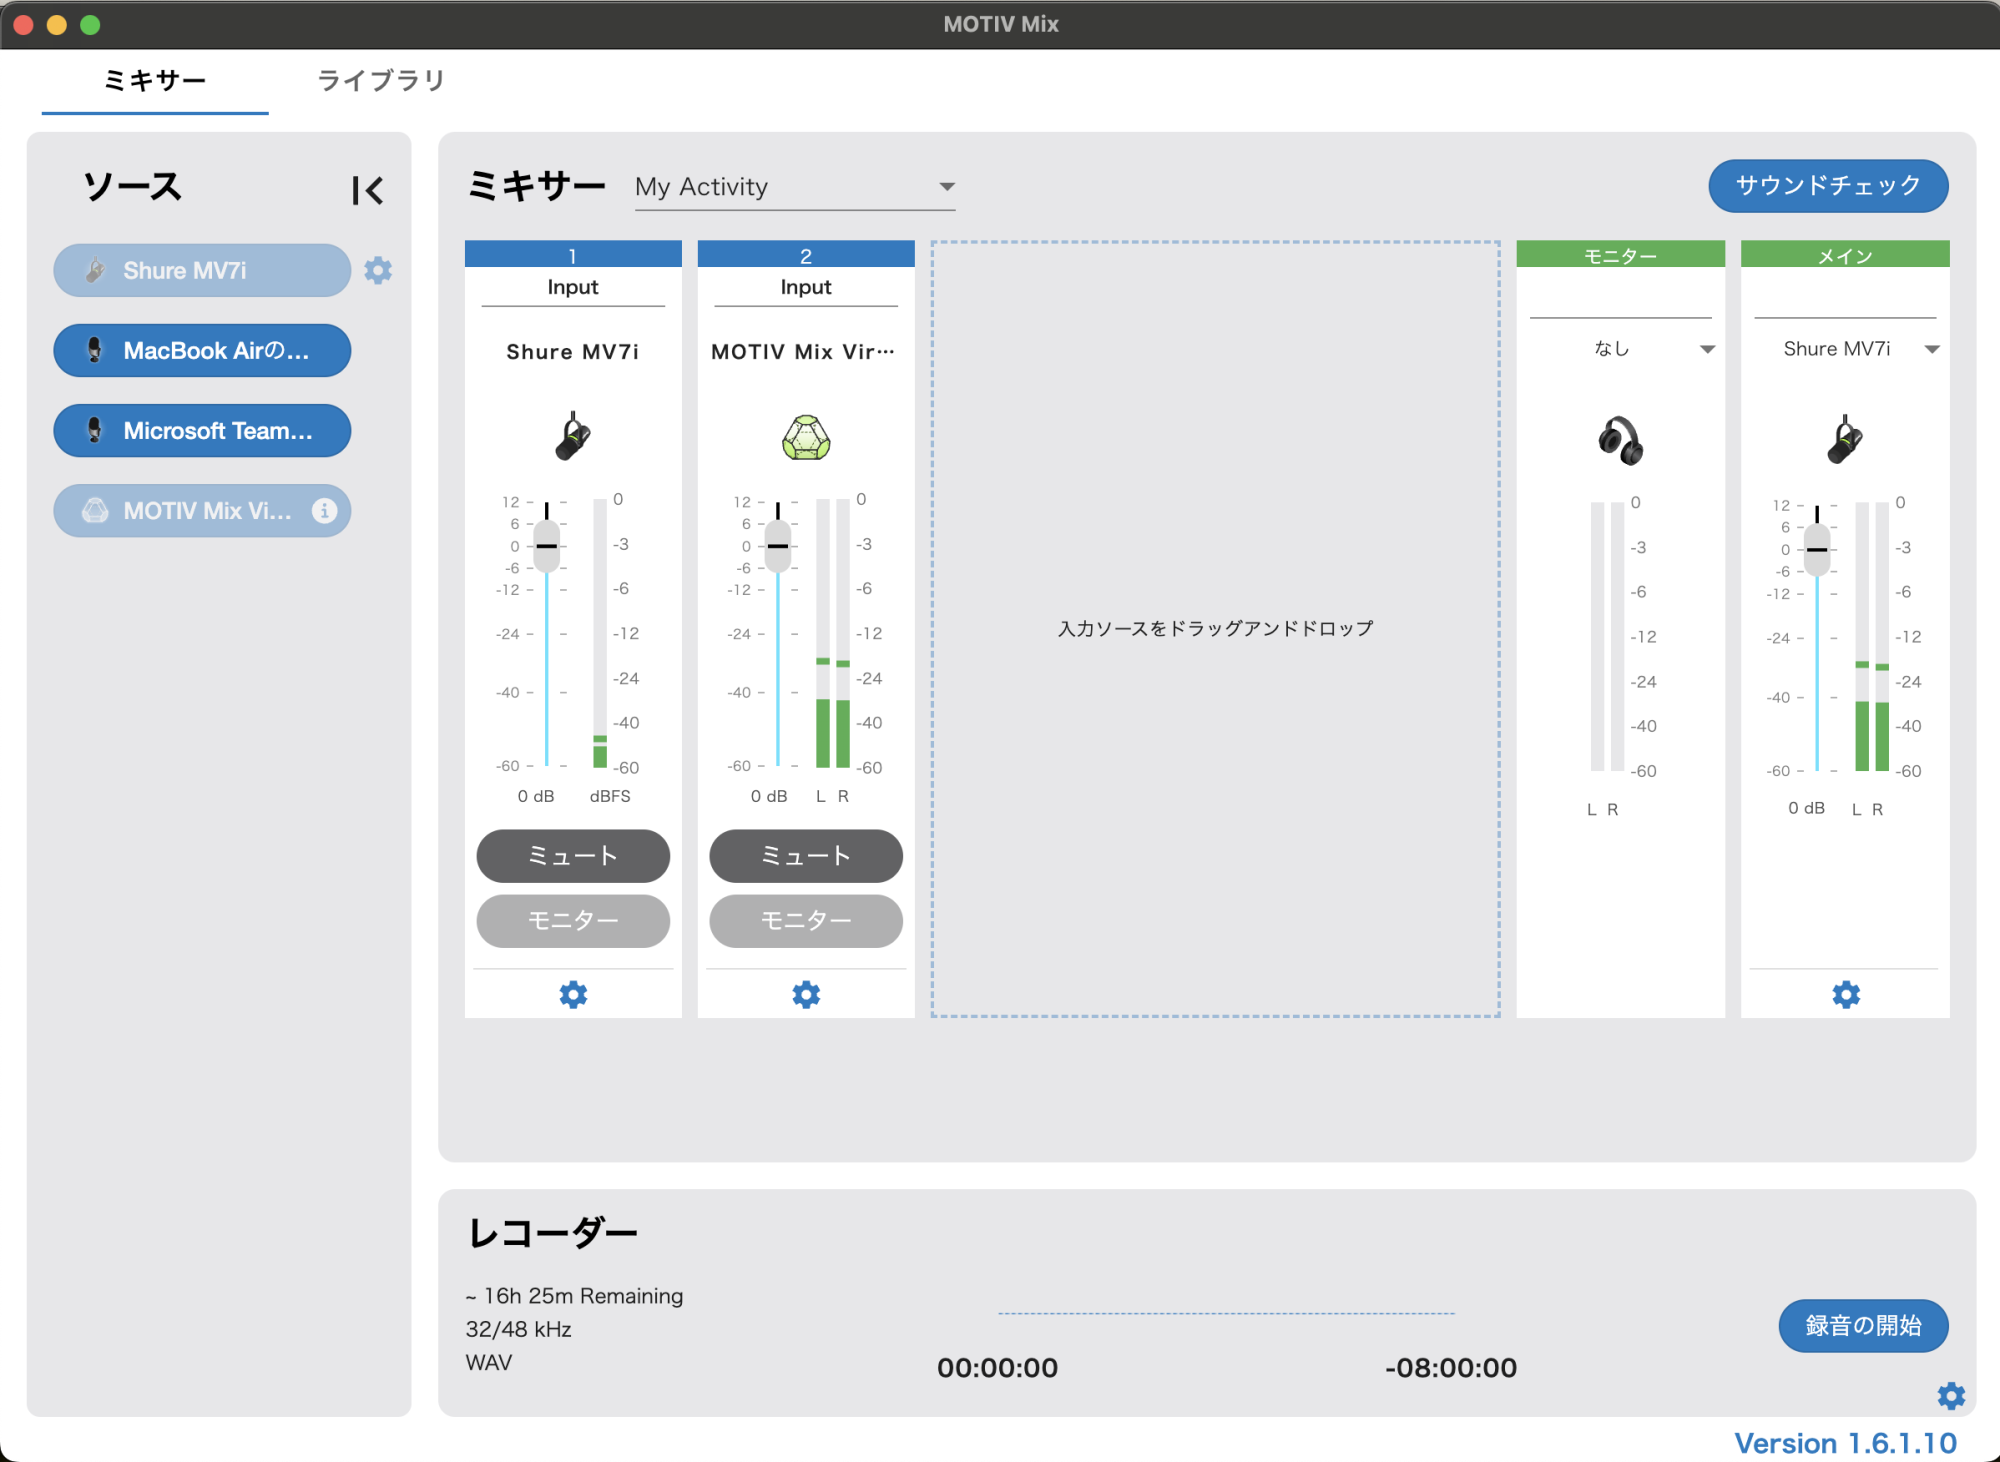
Task: Open Shure MV7i source settings gear
Action: [378, 270]
